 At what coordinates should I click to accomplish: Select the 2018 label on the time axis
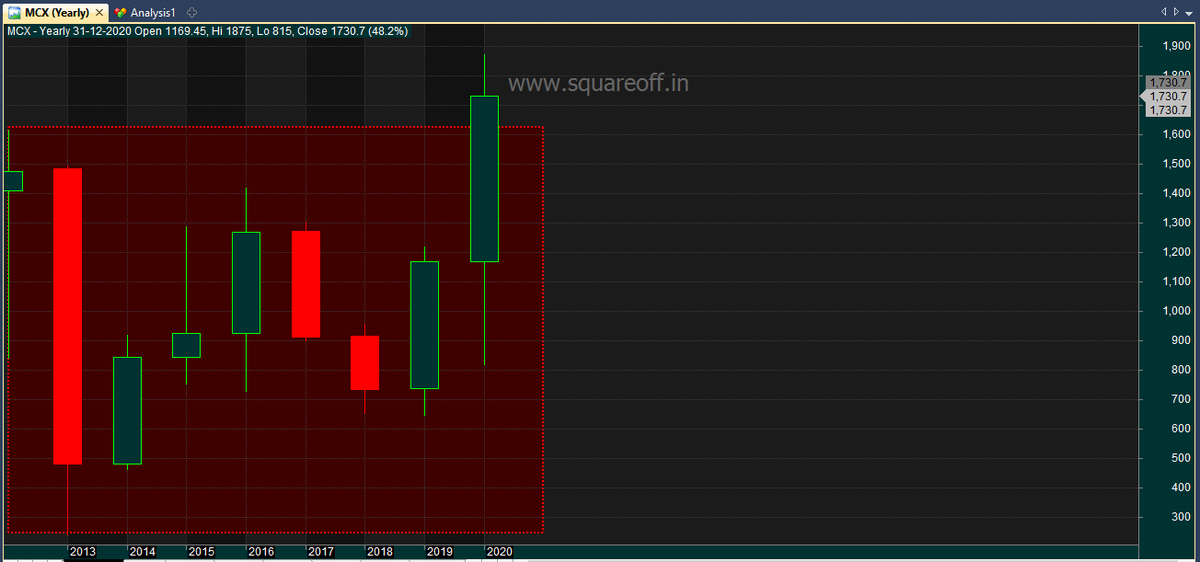click(379, 552)
